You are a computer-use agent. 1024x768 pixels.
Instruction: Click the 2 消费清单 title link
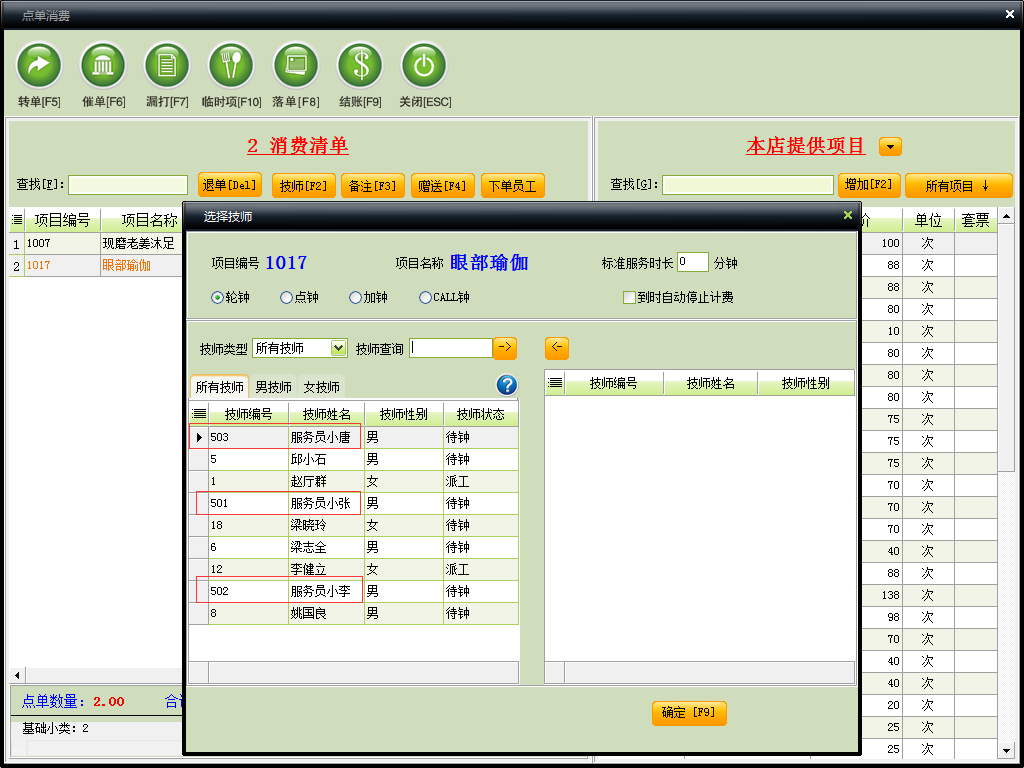point(298,145)
